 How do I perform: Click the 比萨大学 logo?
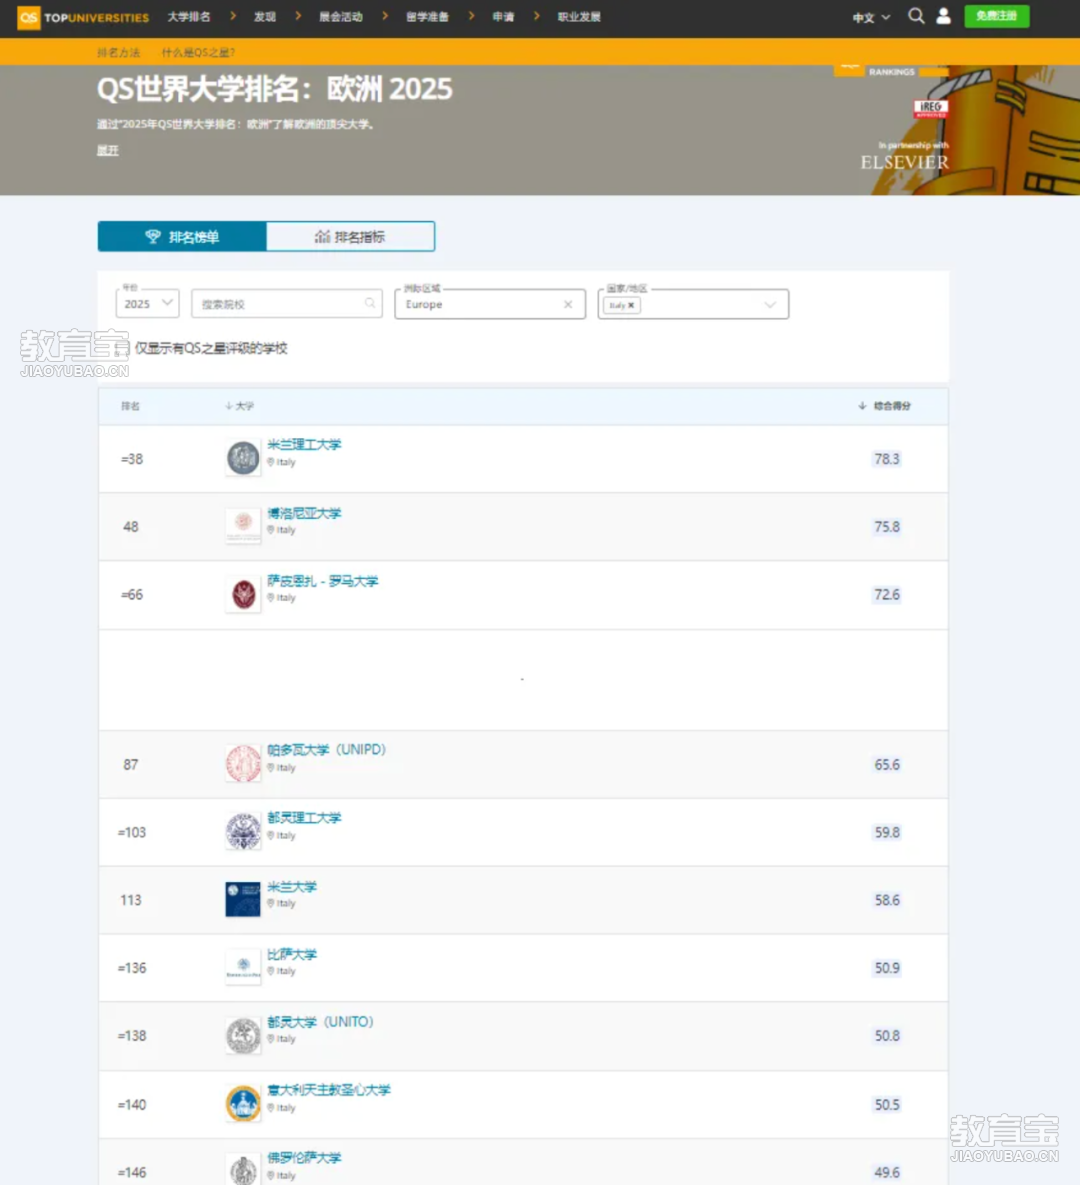(x=243, y=967)
